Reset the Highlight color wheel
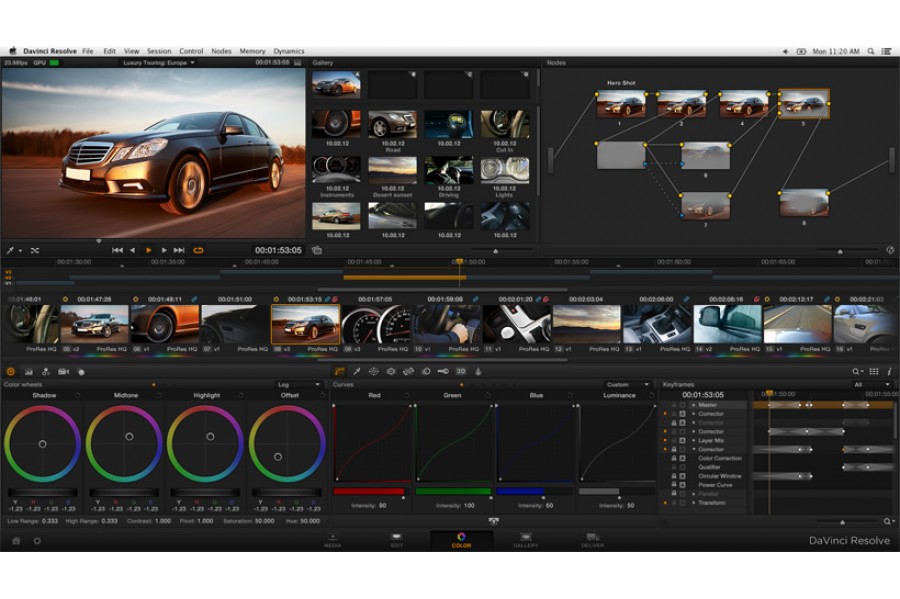The width and height of the screenshot is (900, 599). pos(240,395)
